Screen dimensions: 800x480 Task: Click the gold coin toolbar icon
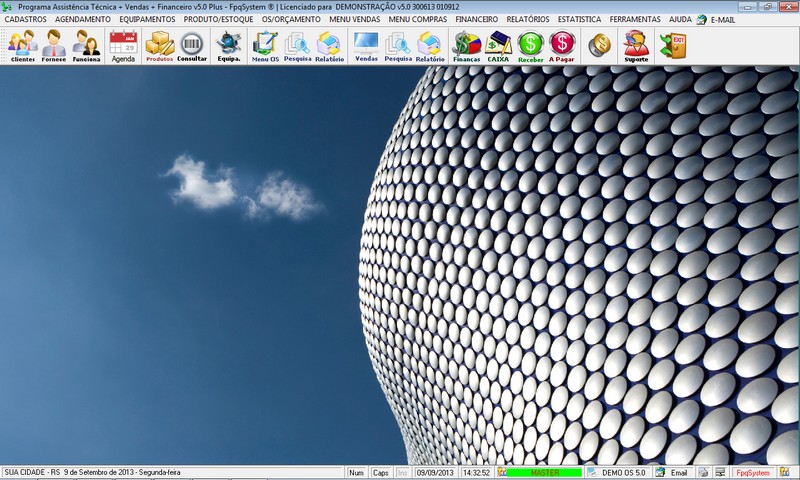599,45
